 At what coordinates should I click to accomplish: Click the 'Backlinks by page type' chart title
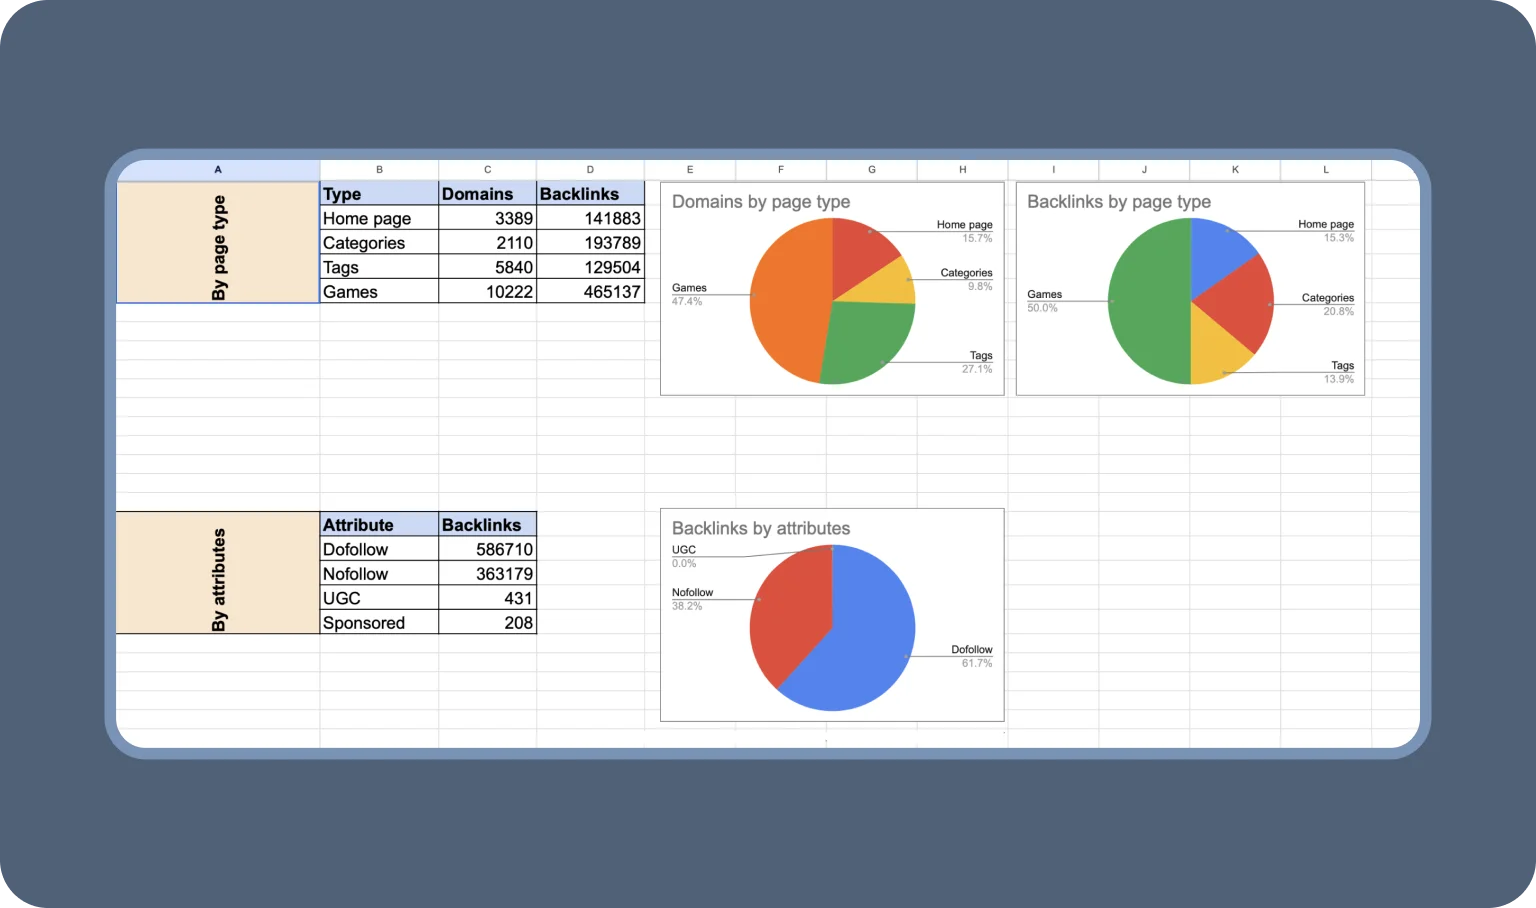tap(1119, 202)
